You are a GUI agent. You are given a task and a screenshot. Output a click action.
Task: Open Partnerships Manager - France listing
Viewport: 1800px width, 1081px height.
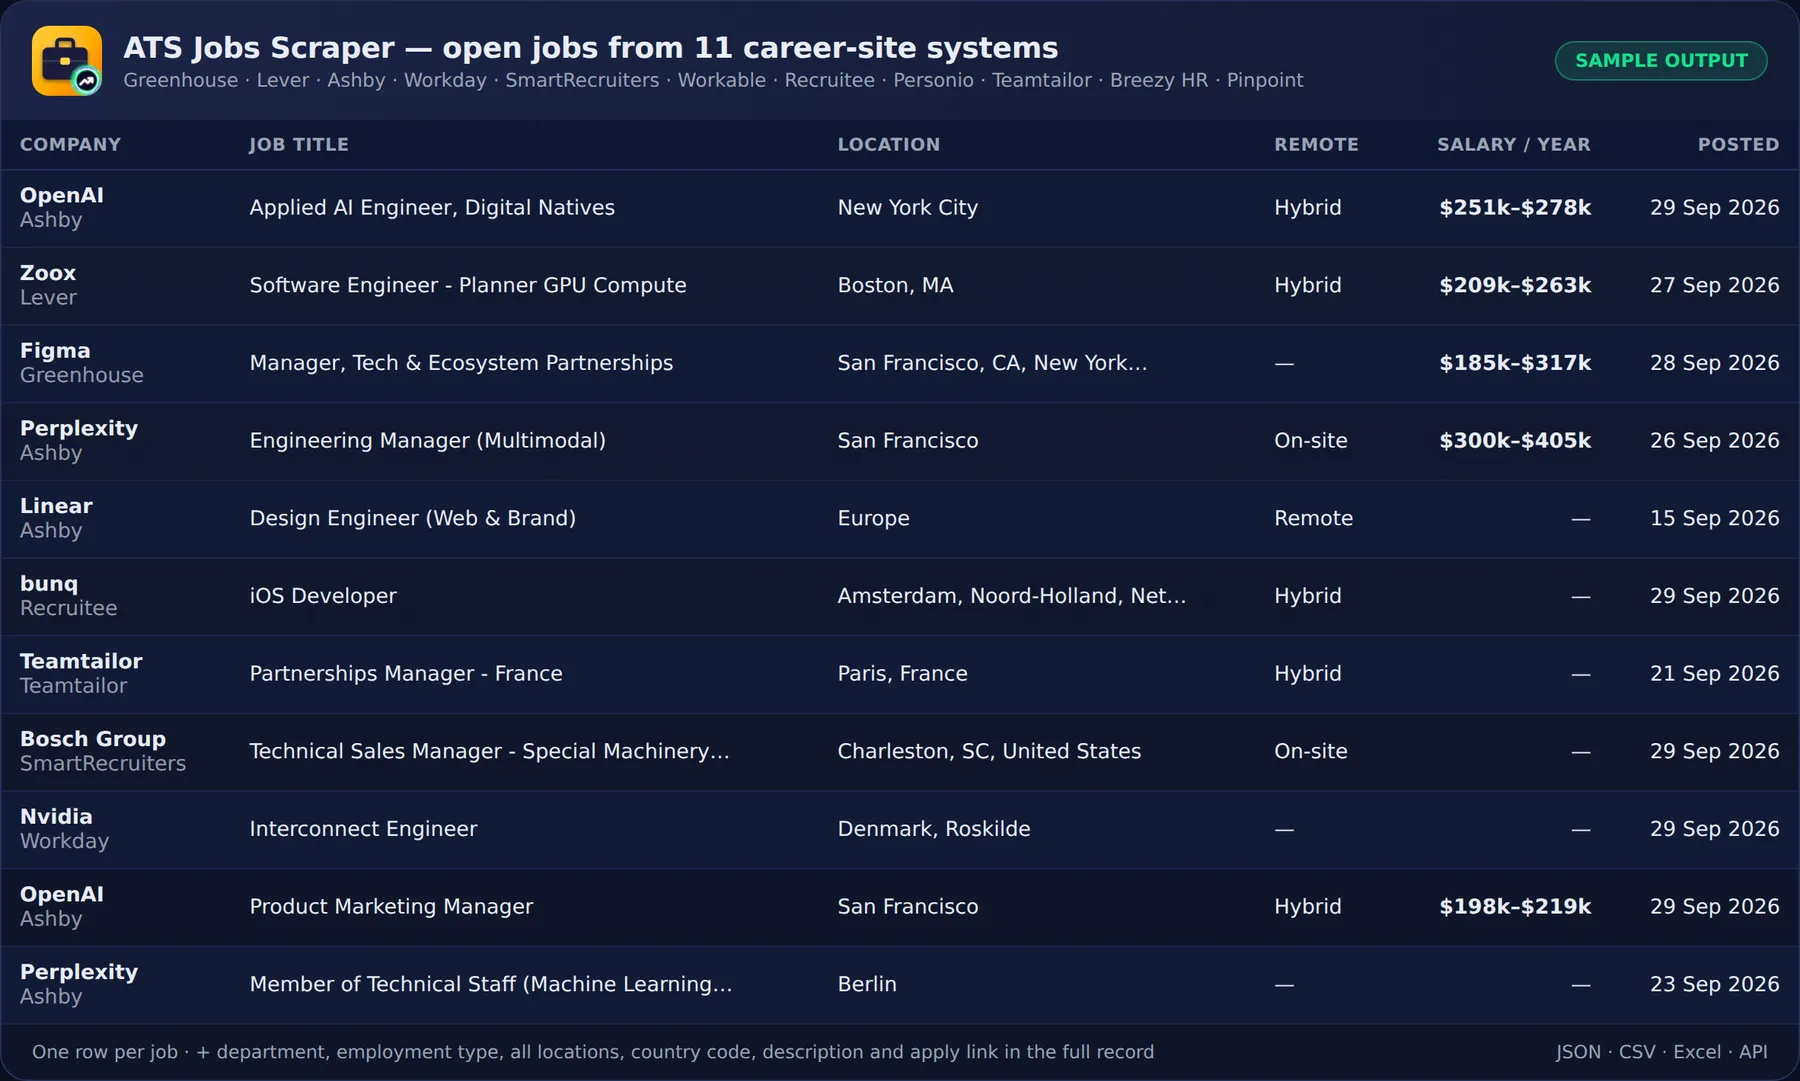[406, 674]
